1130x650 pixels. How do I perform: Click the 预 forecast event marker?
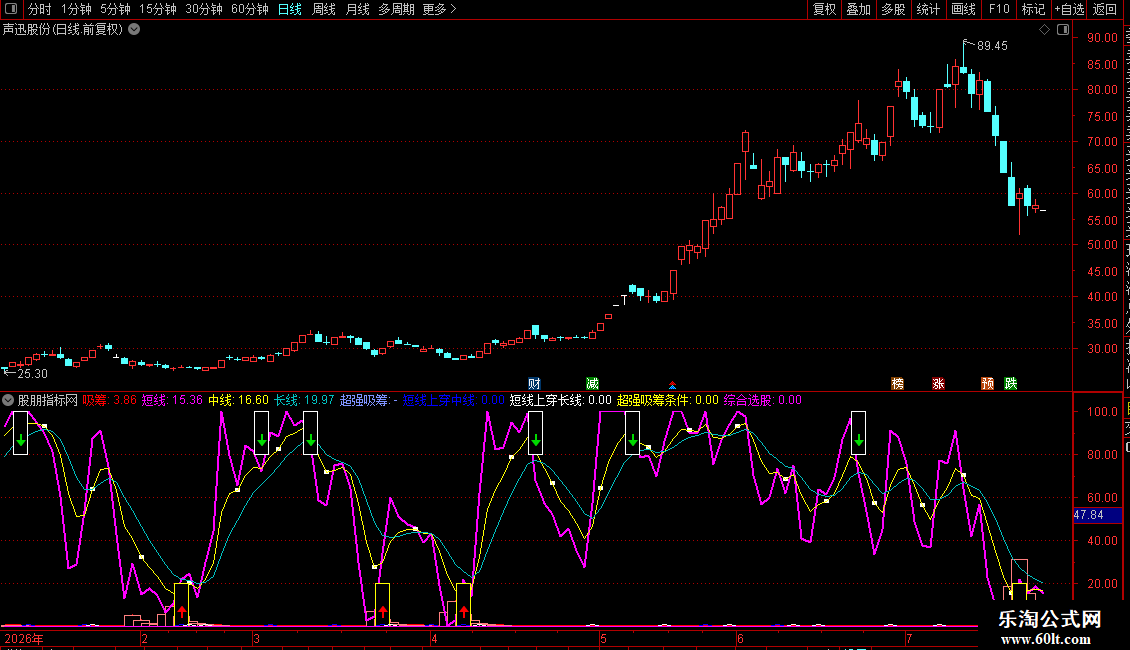[x=987, y=383]
